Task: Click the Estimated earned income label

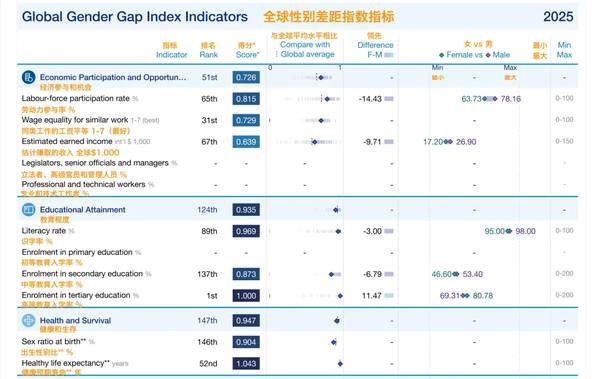Action: point(67,141)
